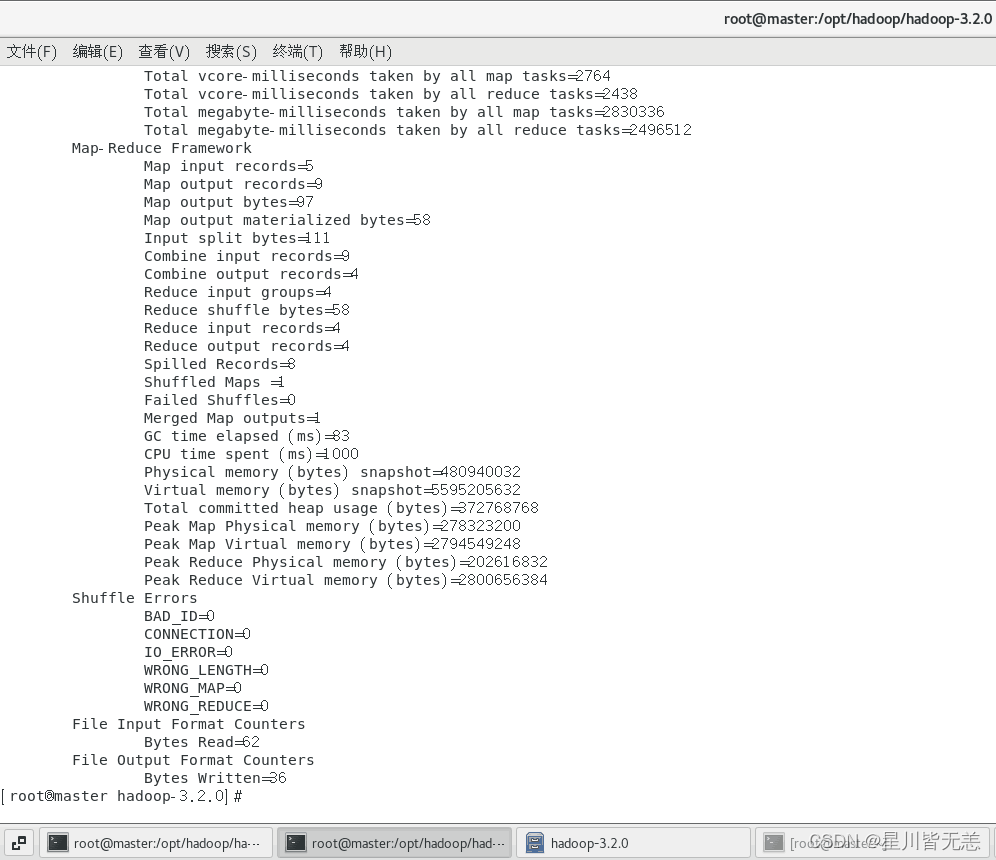Click the terminal icon on the first taskbar entry
Screen dimensions: 996x860
(x=57, y=842)
